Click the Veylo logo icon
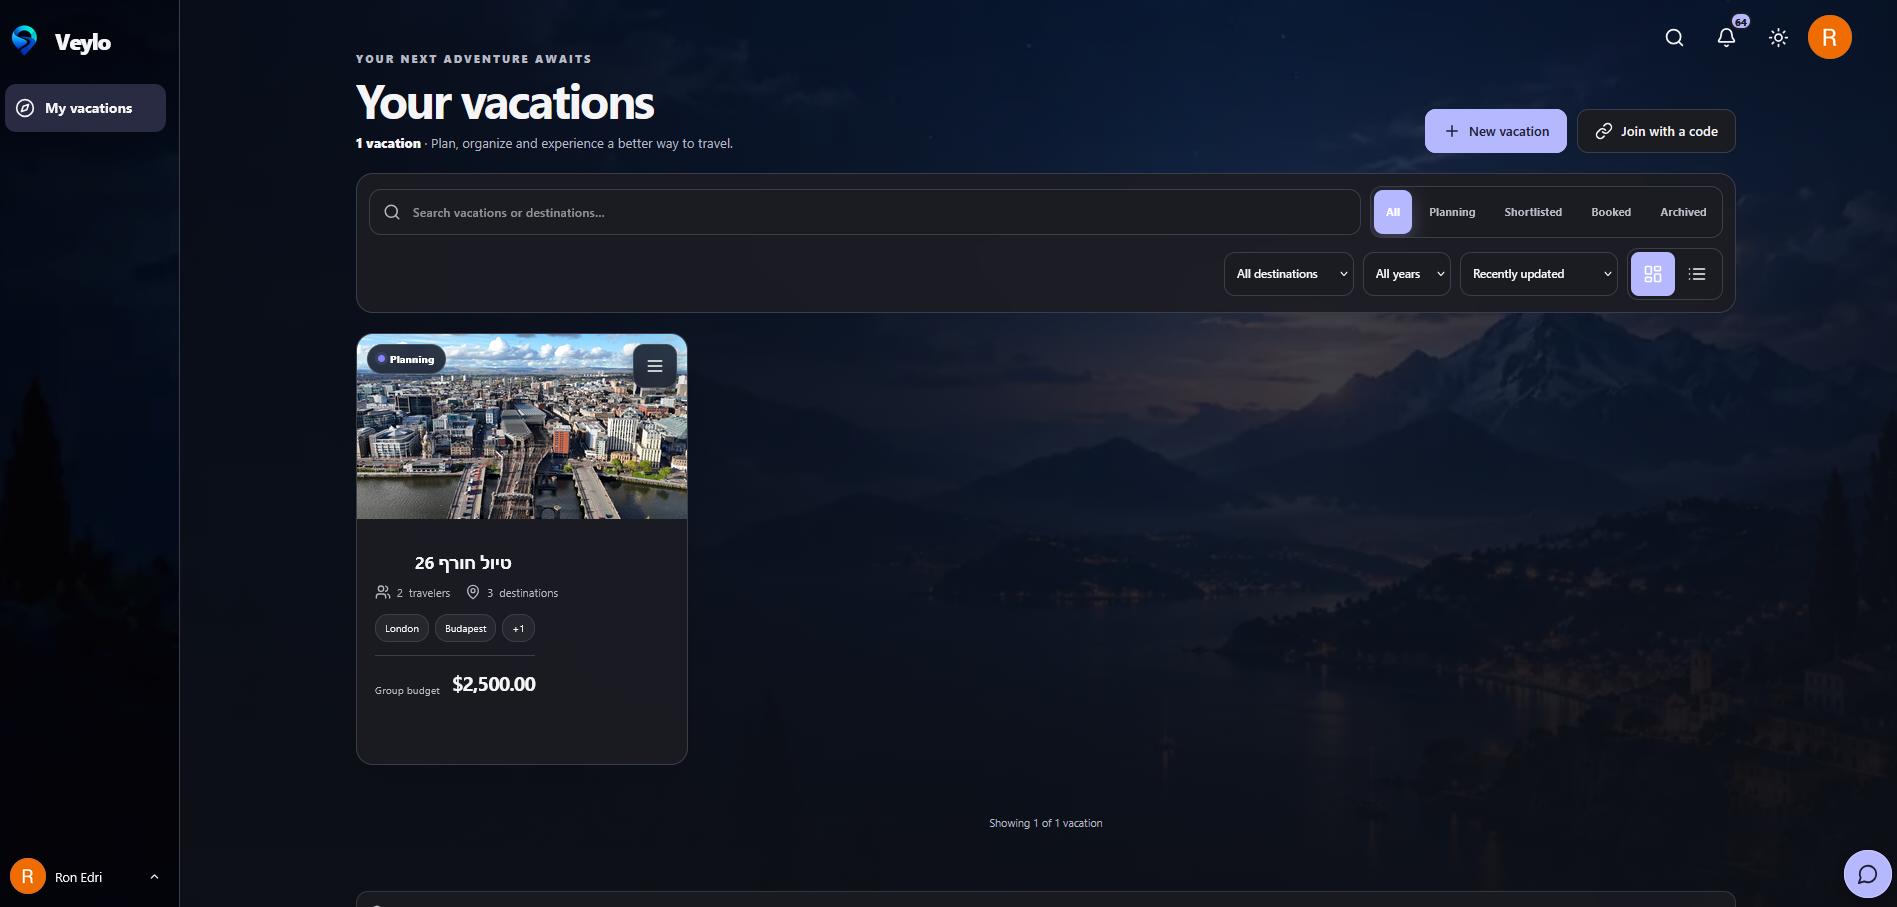The width and height of the screenshot is (1897, 907). coord(24,40)
